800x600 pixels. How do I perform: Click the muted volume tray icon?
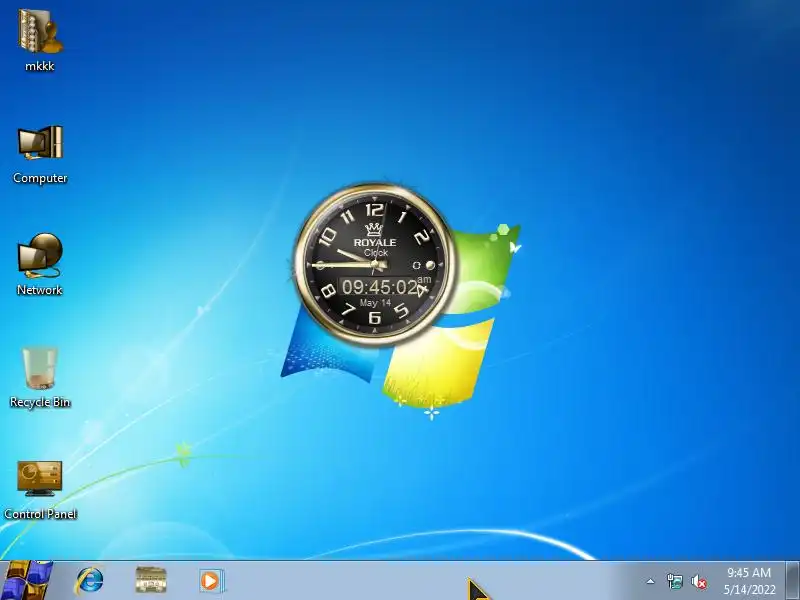tap(698, 581)
